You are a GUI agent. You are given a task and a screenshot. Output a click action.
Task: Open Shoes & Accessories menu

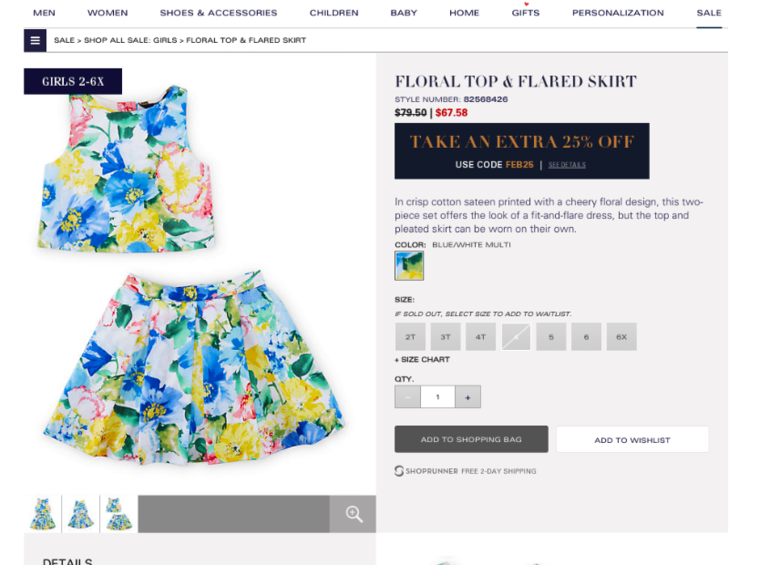point(219,13)
